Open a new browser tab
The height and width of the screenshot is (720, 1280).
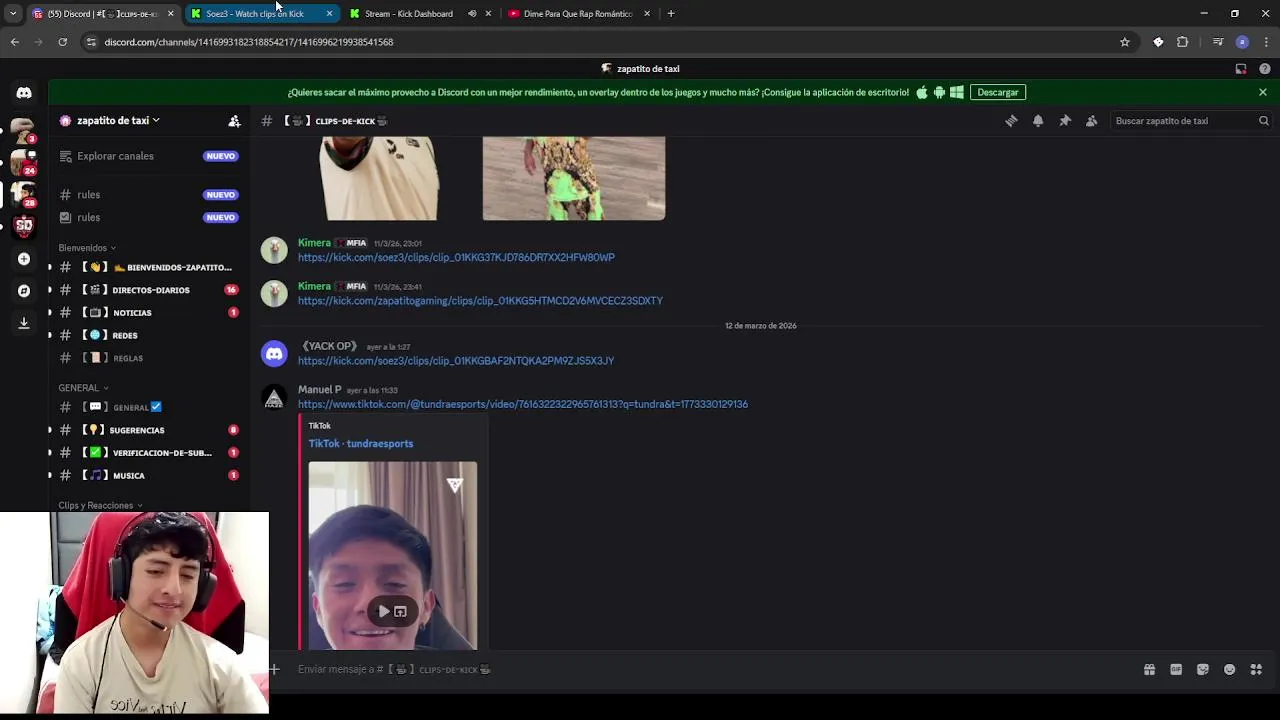[x=671, y=14]
